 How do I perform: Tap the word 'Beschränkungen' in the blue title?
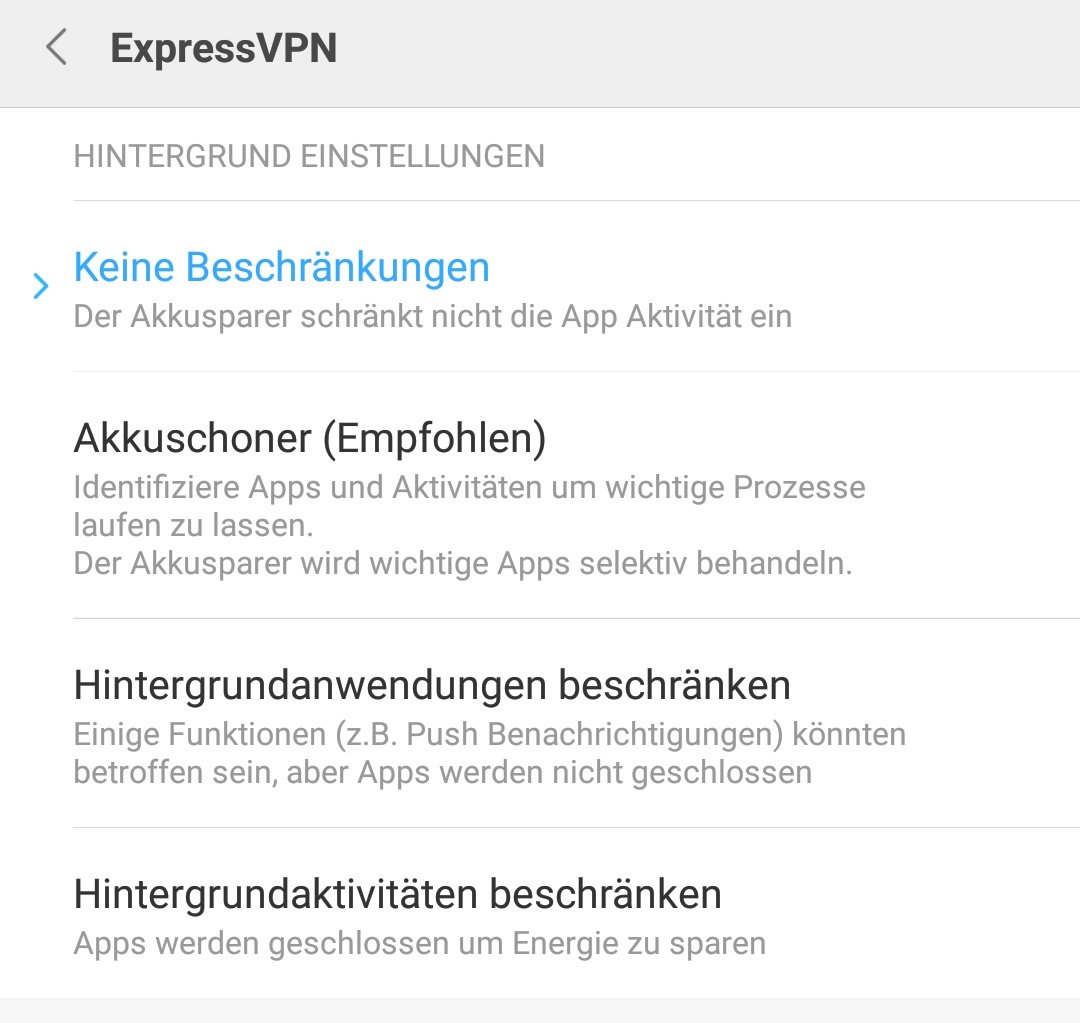point(338,267)
